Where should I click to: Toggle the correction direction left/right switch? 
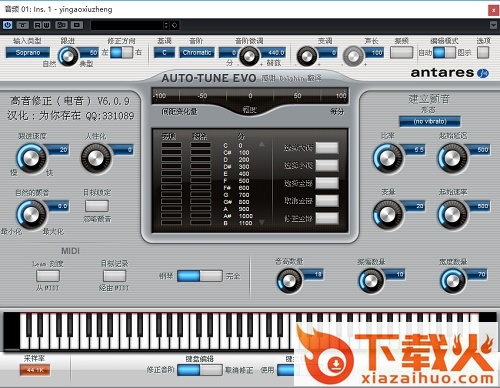(122, 53)
